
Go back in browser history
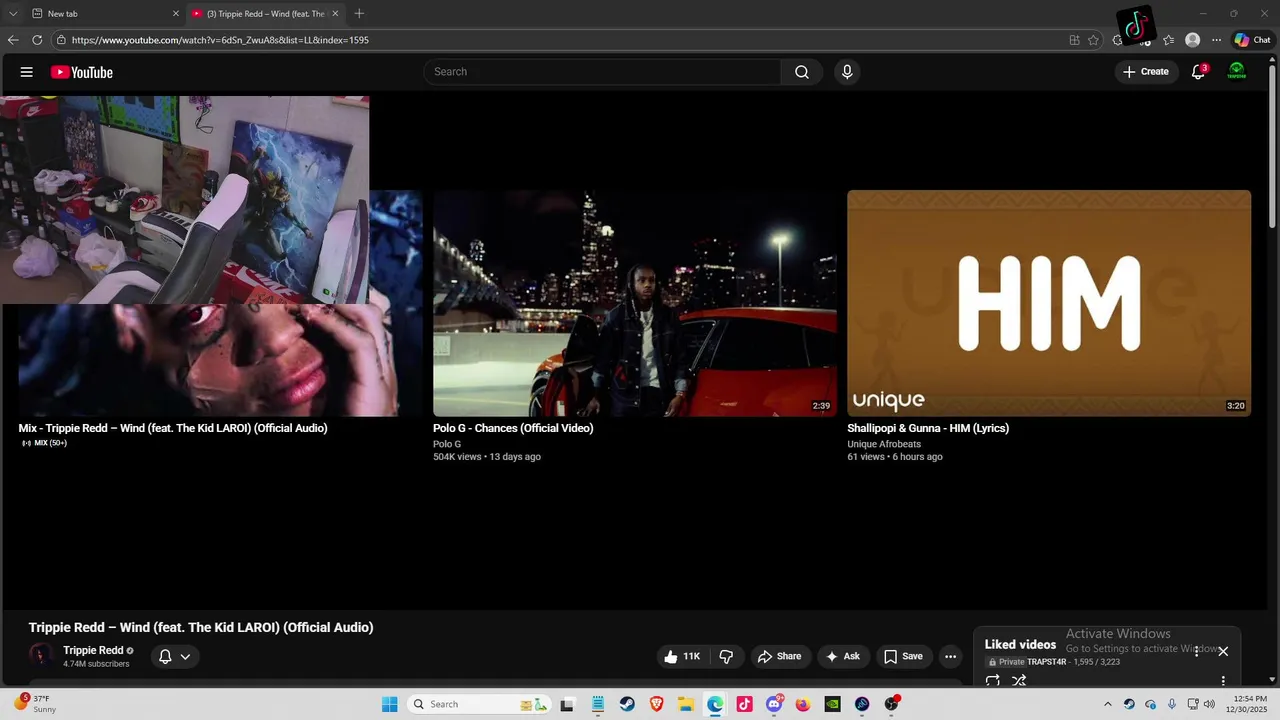(x=13, y=40)
